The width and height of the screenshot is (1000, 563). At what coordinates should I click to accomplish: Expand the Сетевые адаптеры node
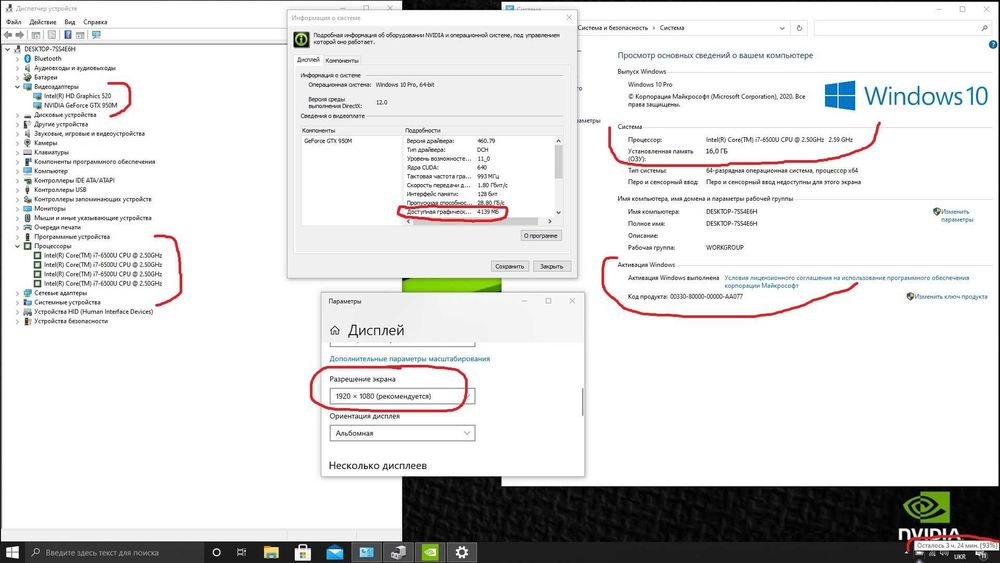(17, 293)
